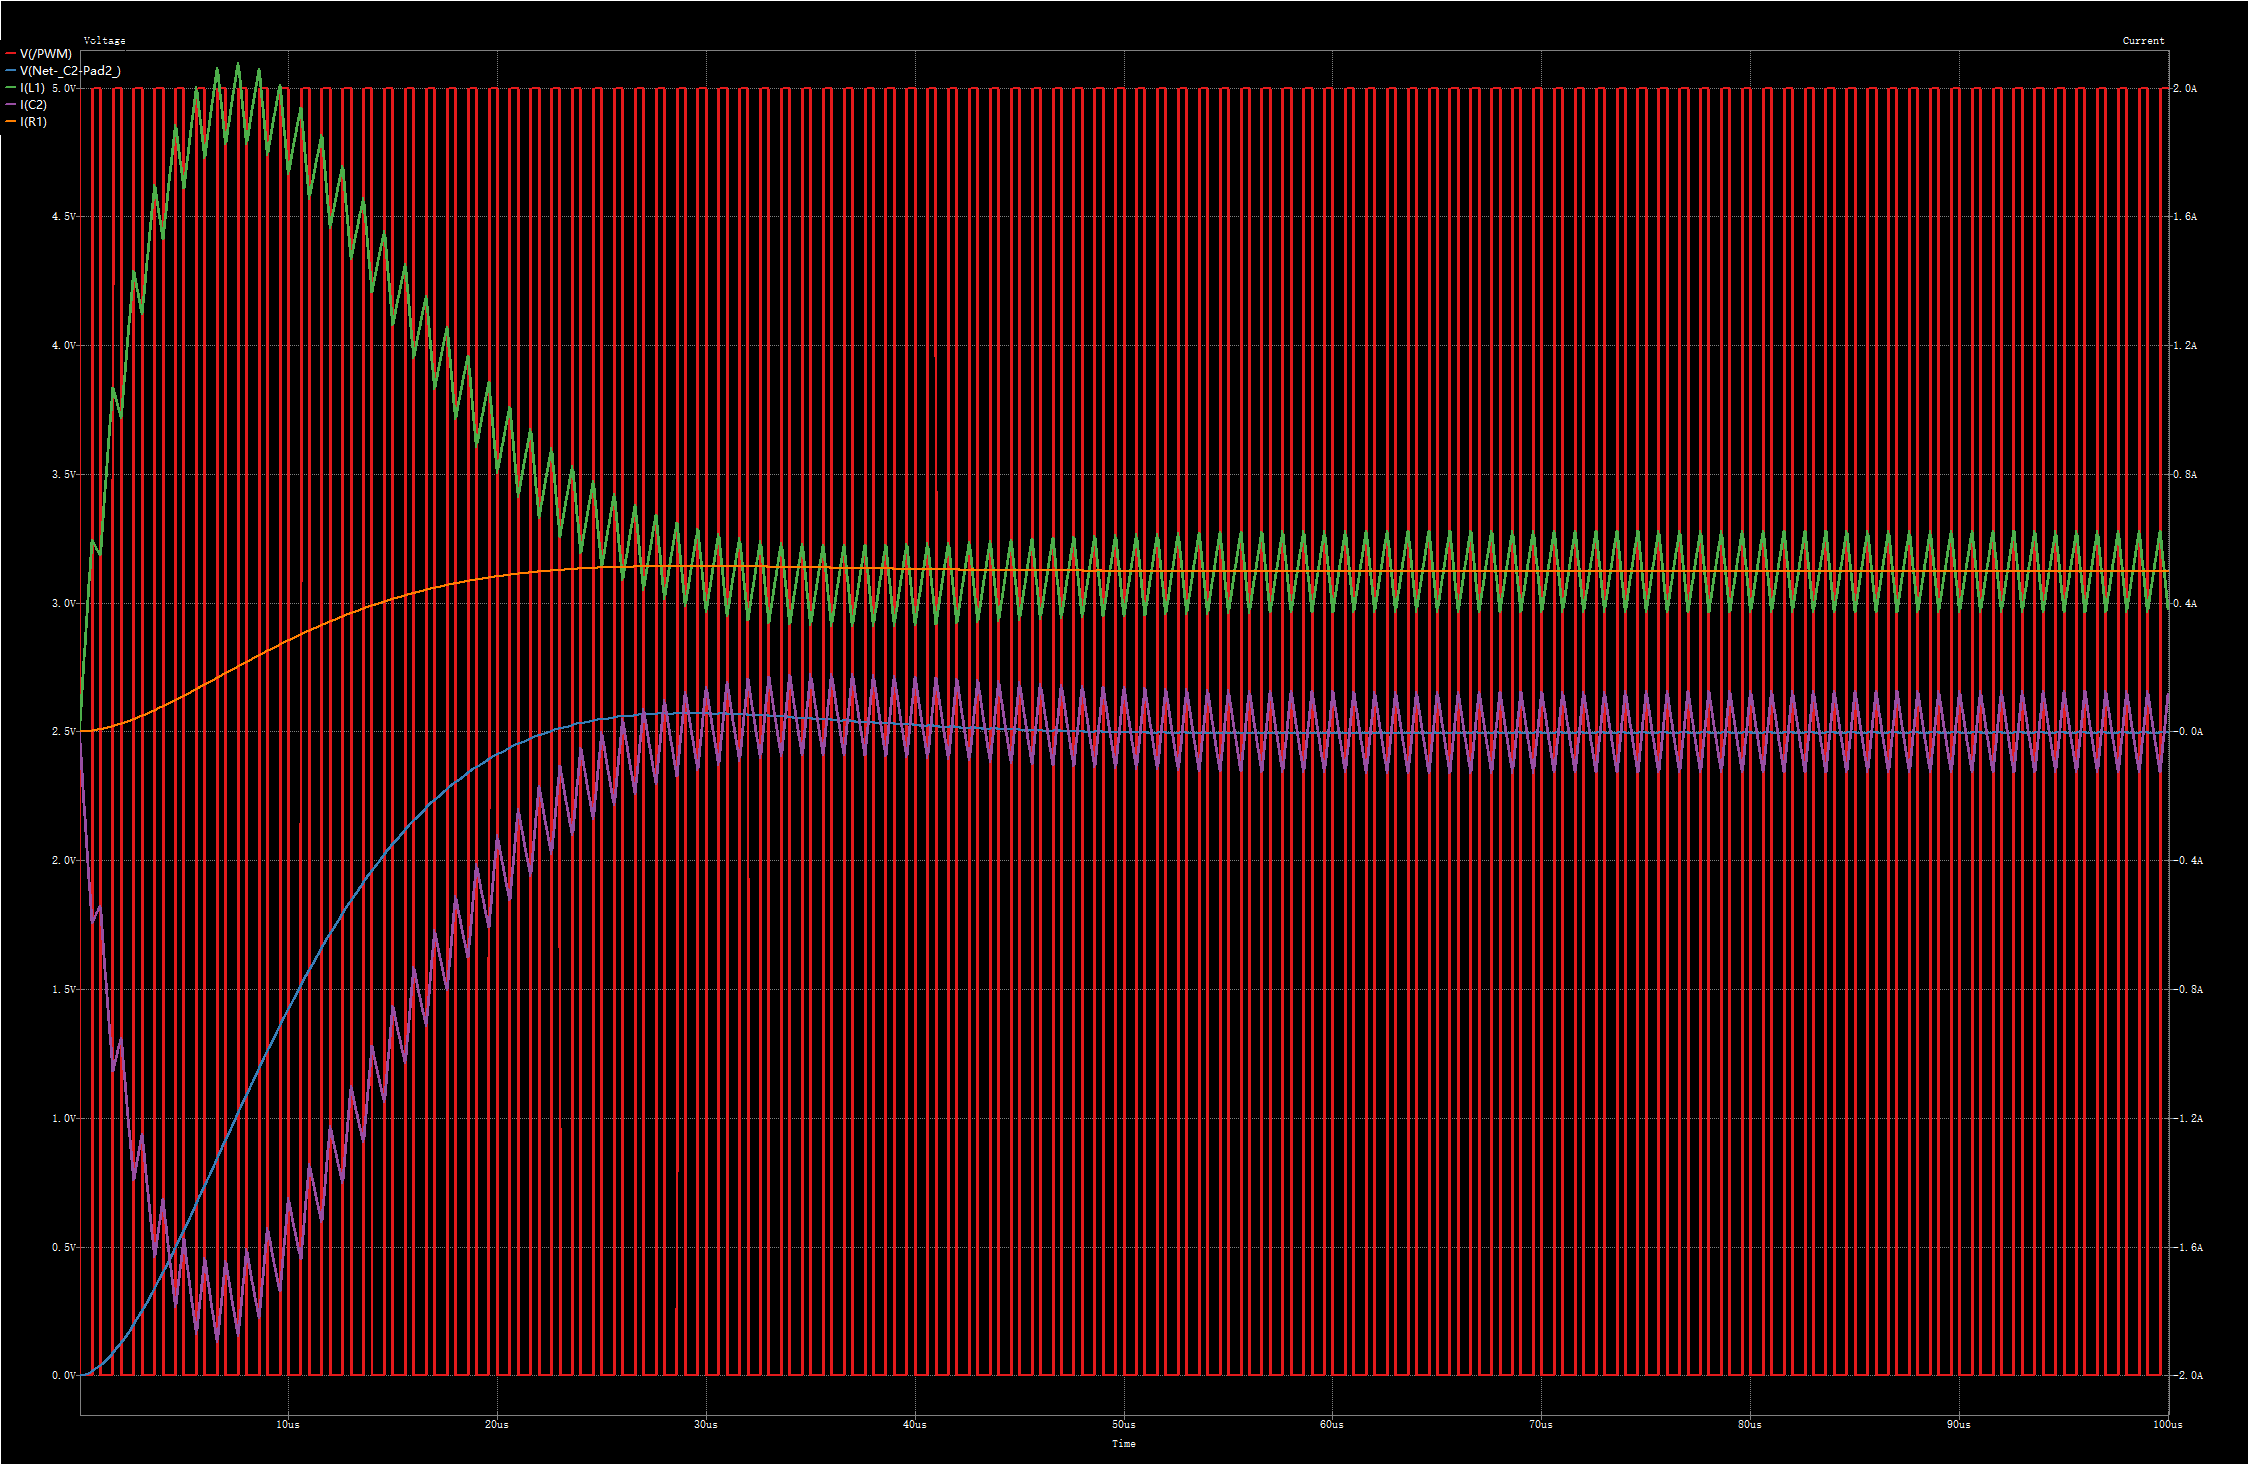Click the red V(/PWM) color marker
2249x1465 pixels.
tap(10, 54)
